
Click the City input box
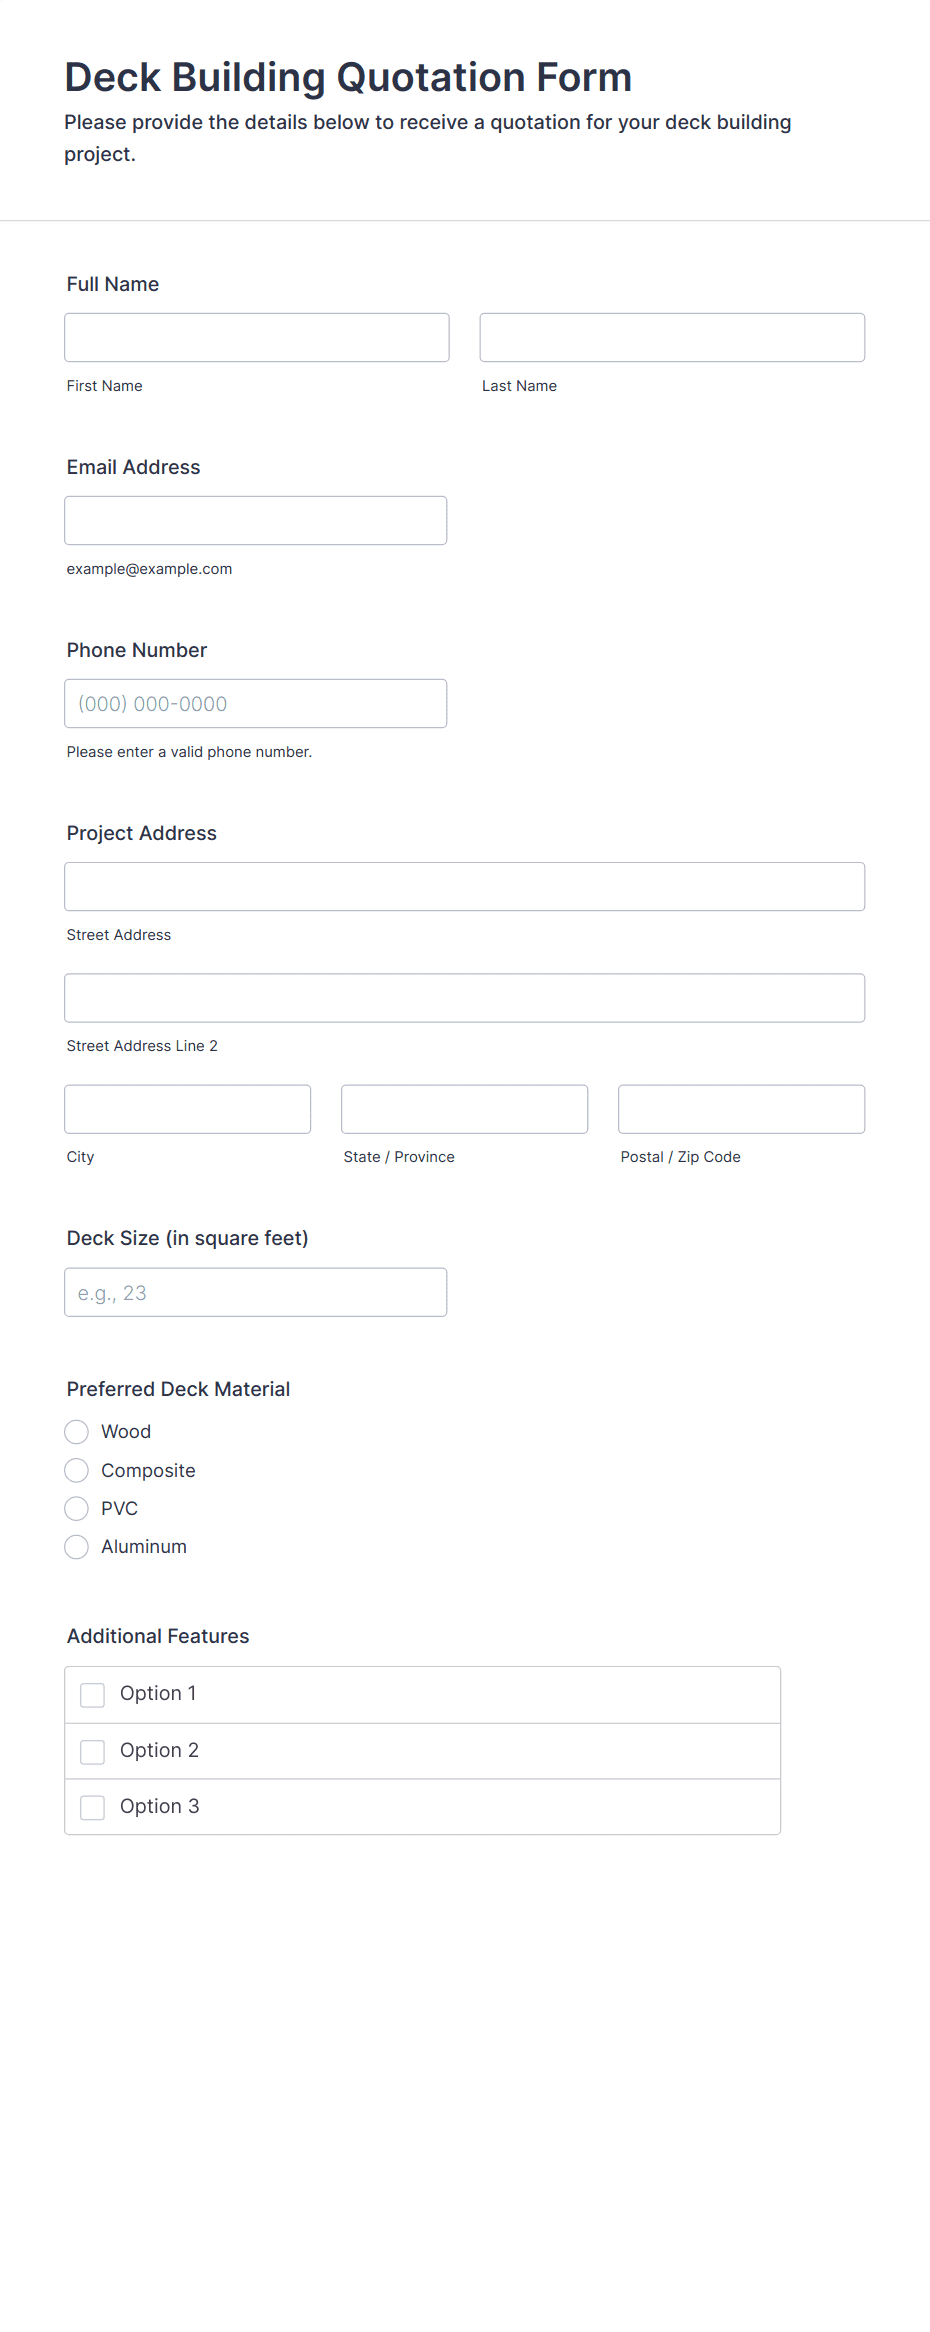click(188, 1108)
